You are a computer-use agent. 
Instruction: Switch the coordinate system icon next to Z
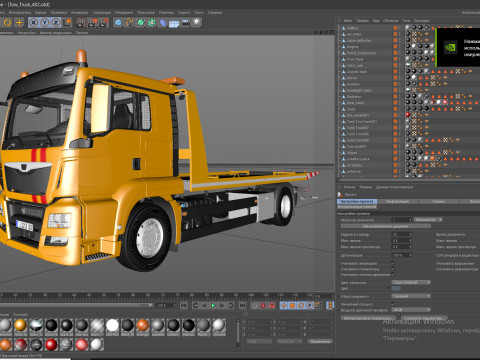[67, 23]
